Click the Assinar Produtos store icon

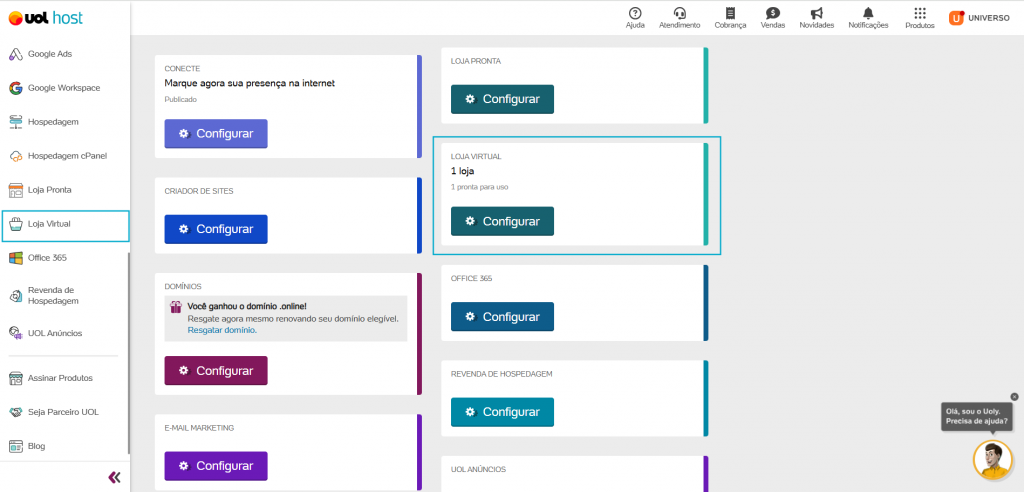coord(16,378)
